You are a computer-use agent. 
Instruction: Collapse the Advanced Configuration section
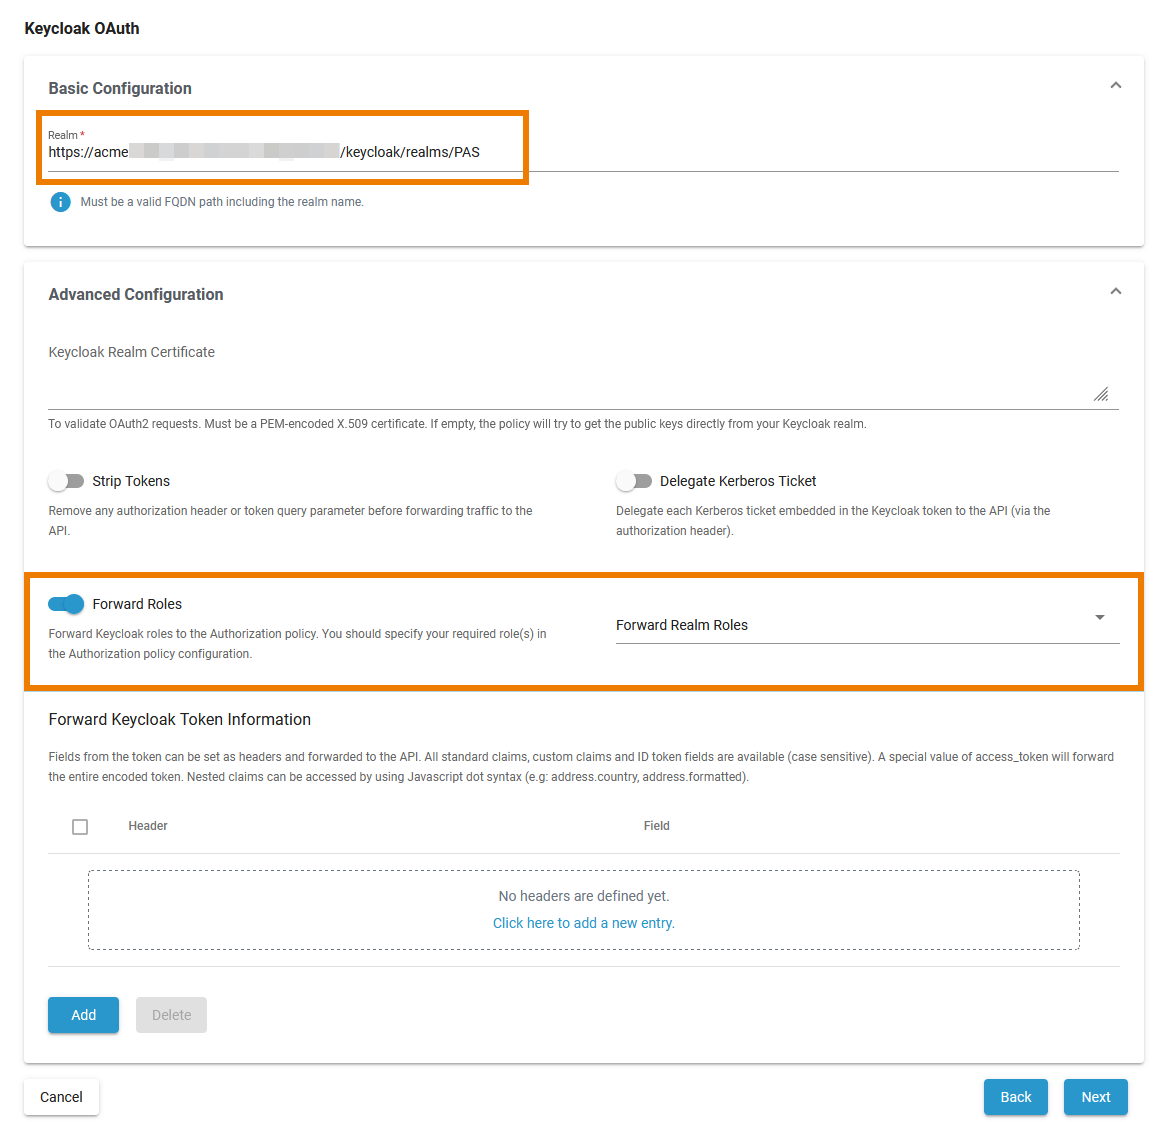pyautogui.click(x=1115, y=291)
